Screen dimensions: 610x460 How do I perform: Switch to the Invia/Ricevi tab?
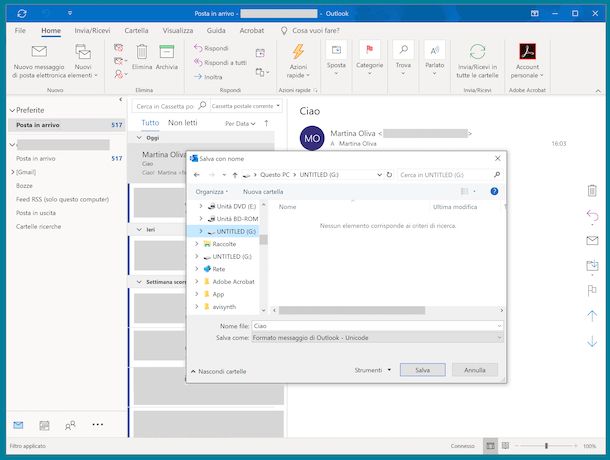[x=92, y=30]
